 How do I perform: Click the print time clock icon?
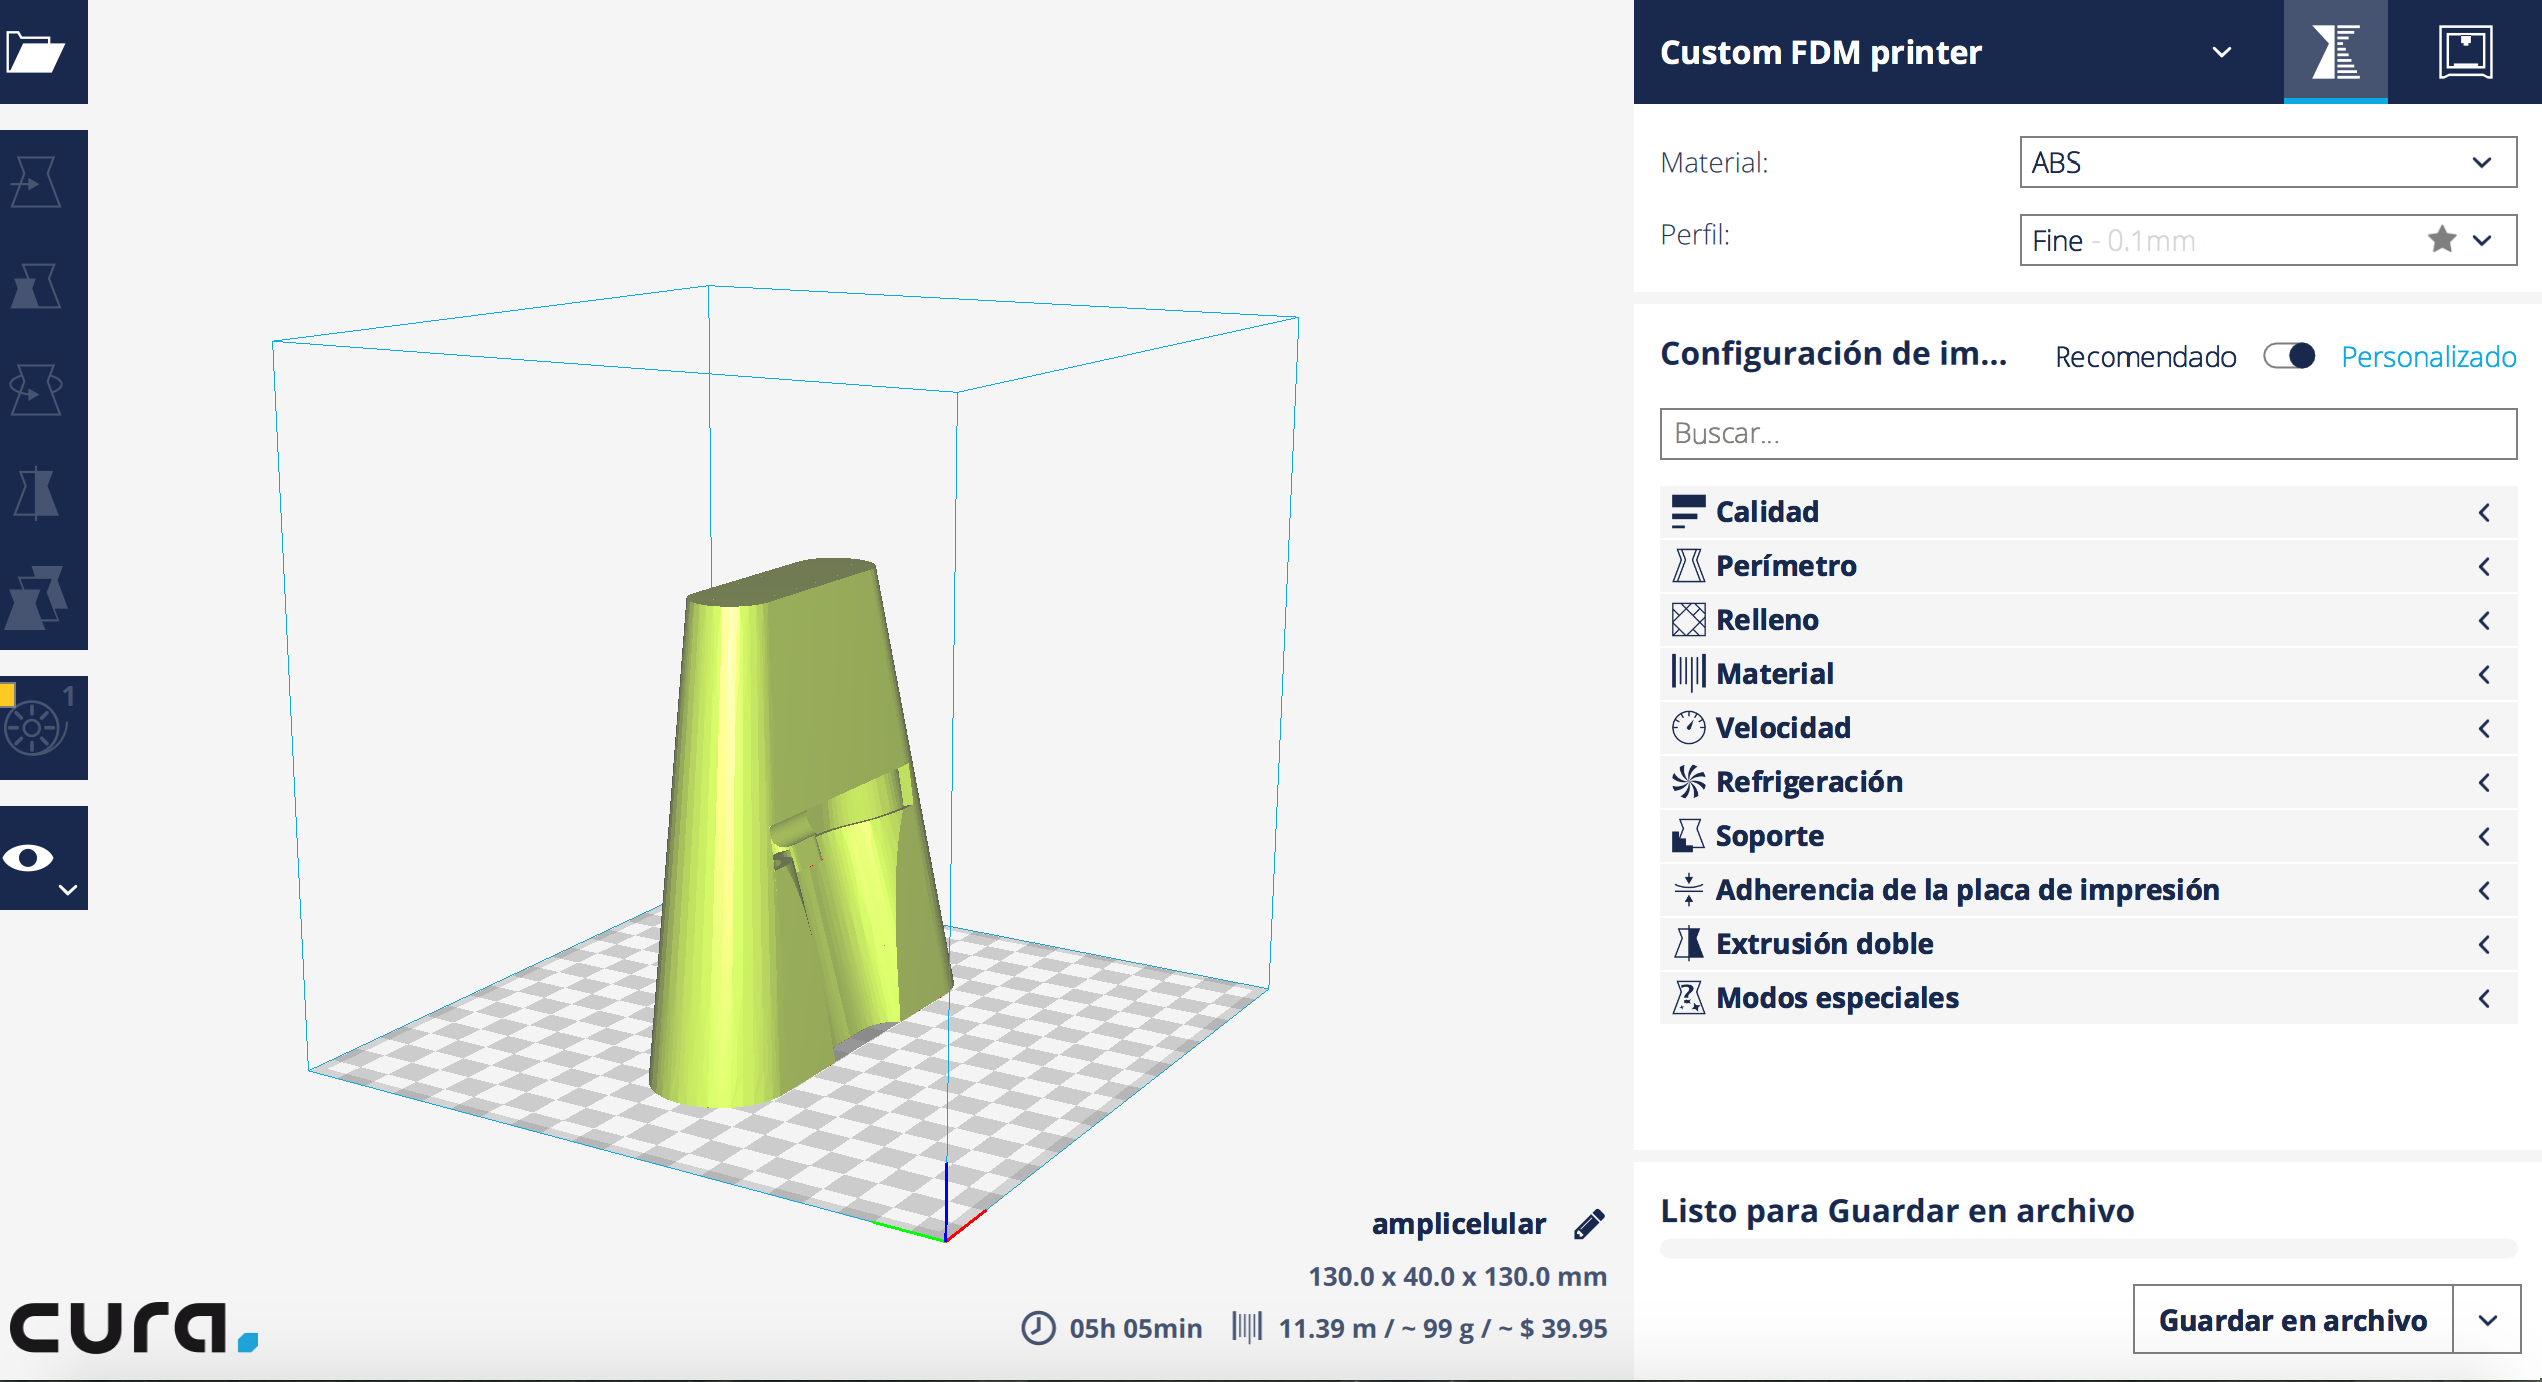(x=1038, y=1328)
